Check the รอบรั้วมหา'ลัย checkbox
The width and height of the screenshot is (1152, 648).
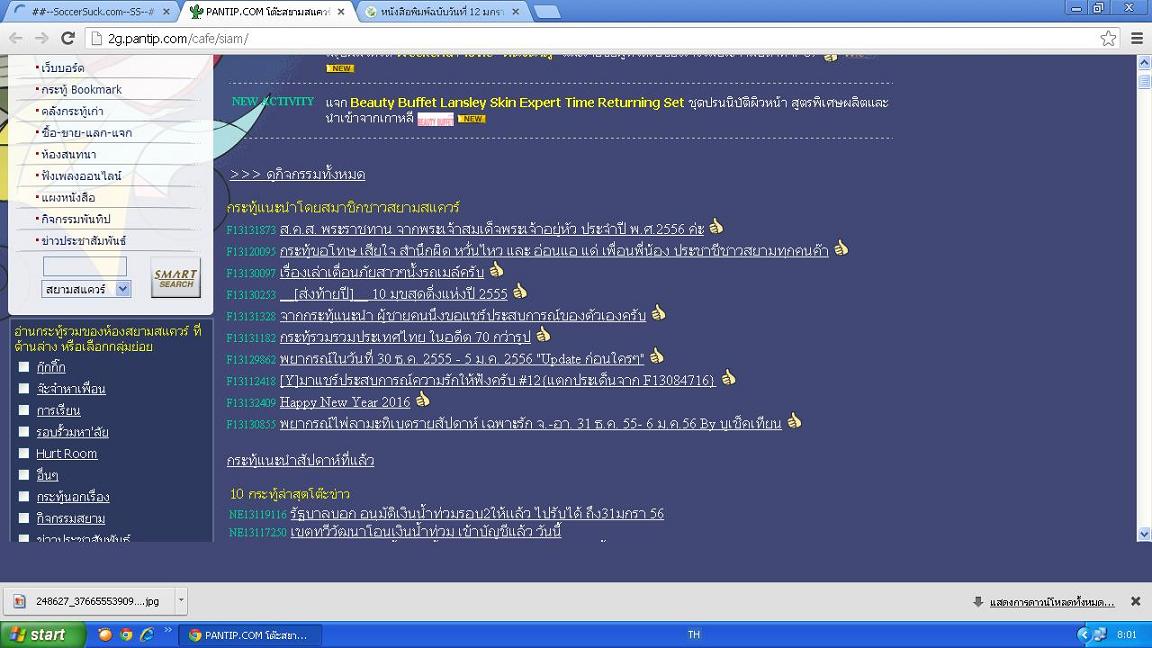pos(24,431)
